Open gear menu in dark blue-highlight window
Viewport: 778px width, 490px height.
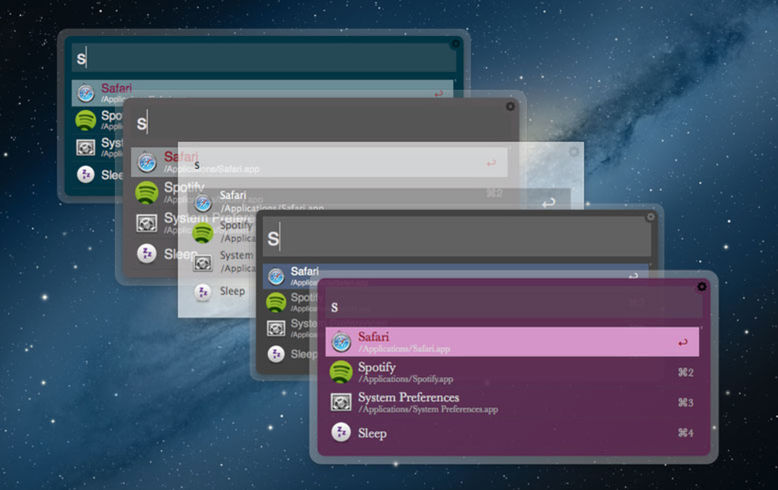(650, 217)
